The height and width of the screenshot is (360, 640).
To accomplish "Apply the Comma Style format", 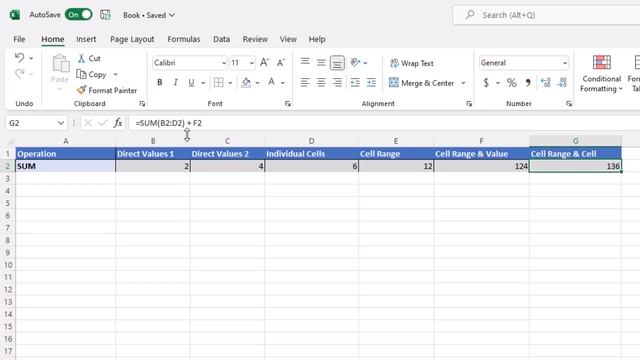I will tap(528, 82).
